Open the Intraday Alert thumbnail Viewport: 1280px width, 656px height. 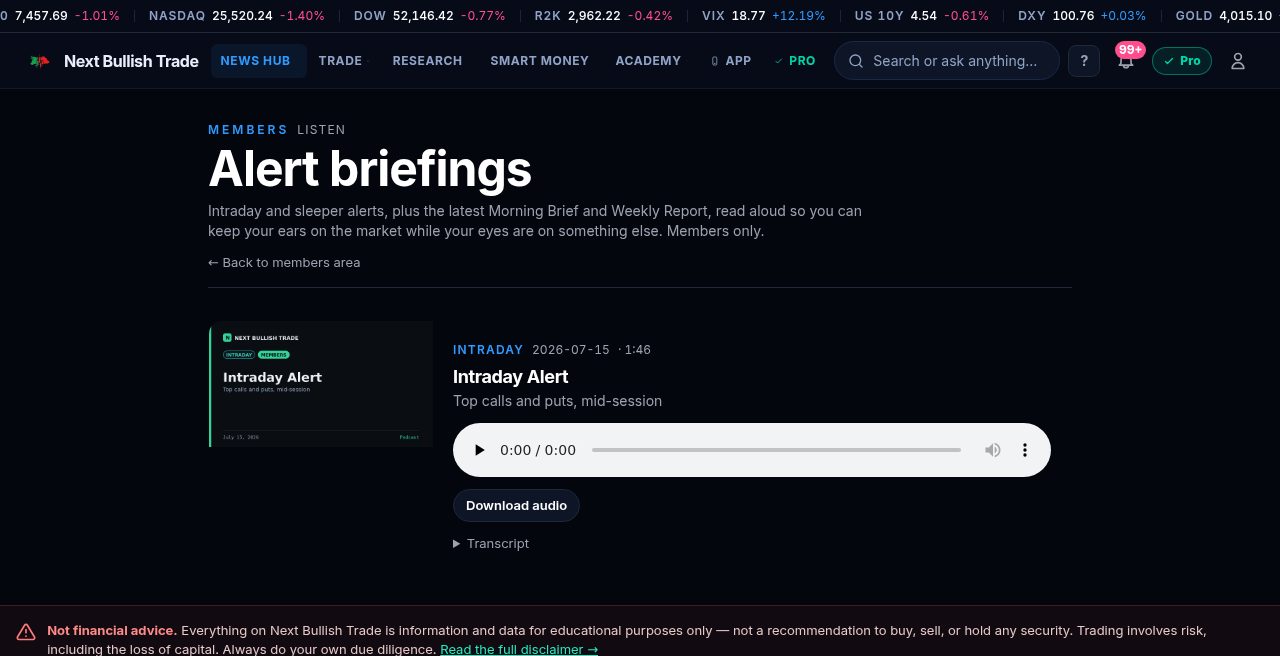click(321, 384)
